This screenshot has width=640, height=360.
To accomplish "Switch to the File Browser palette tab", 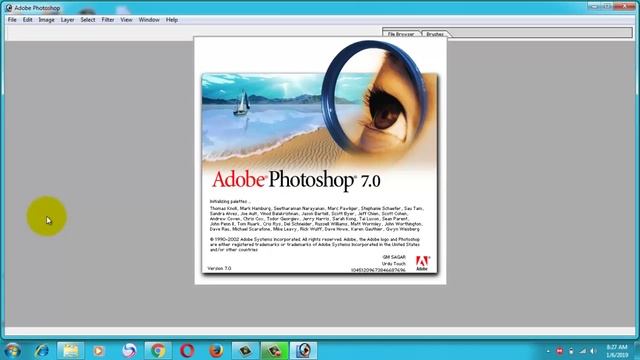I will point(401,33).
